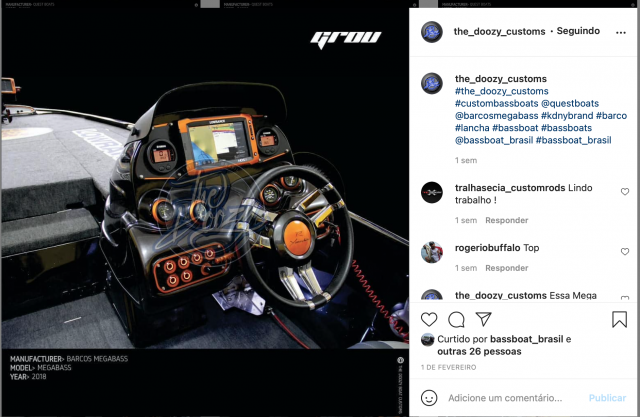Open rogeriobuffalo username link
This screenshot has height=417, width=640.
487,248
